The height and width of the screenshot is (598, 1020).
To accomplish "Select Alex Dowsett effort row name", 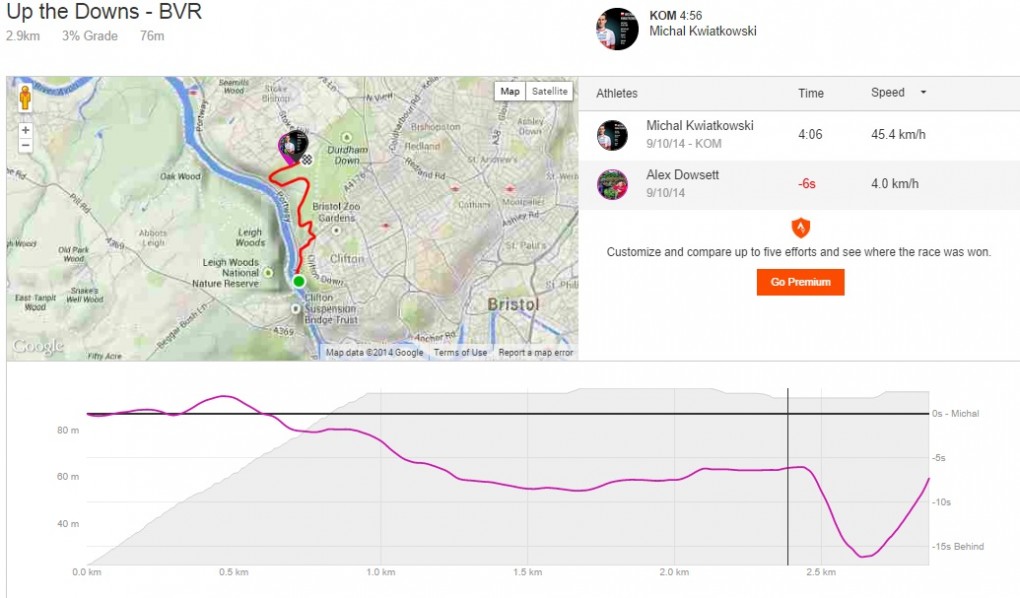I will 682,175.
